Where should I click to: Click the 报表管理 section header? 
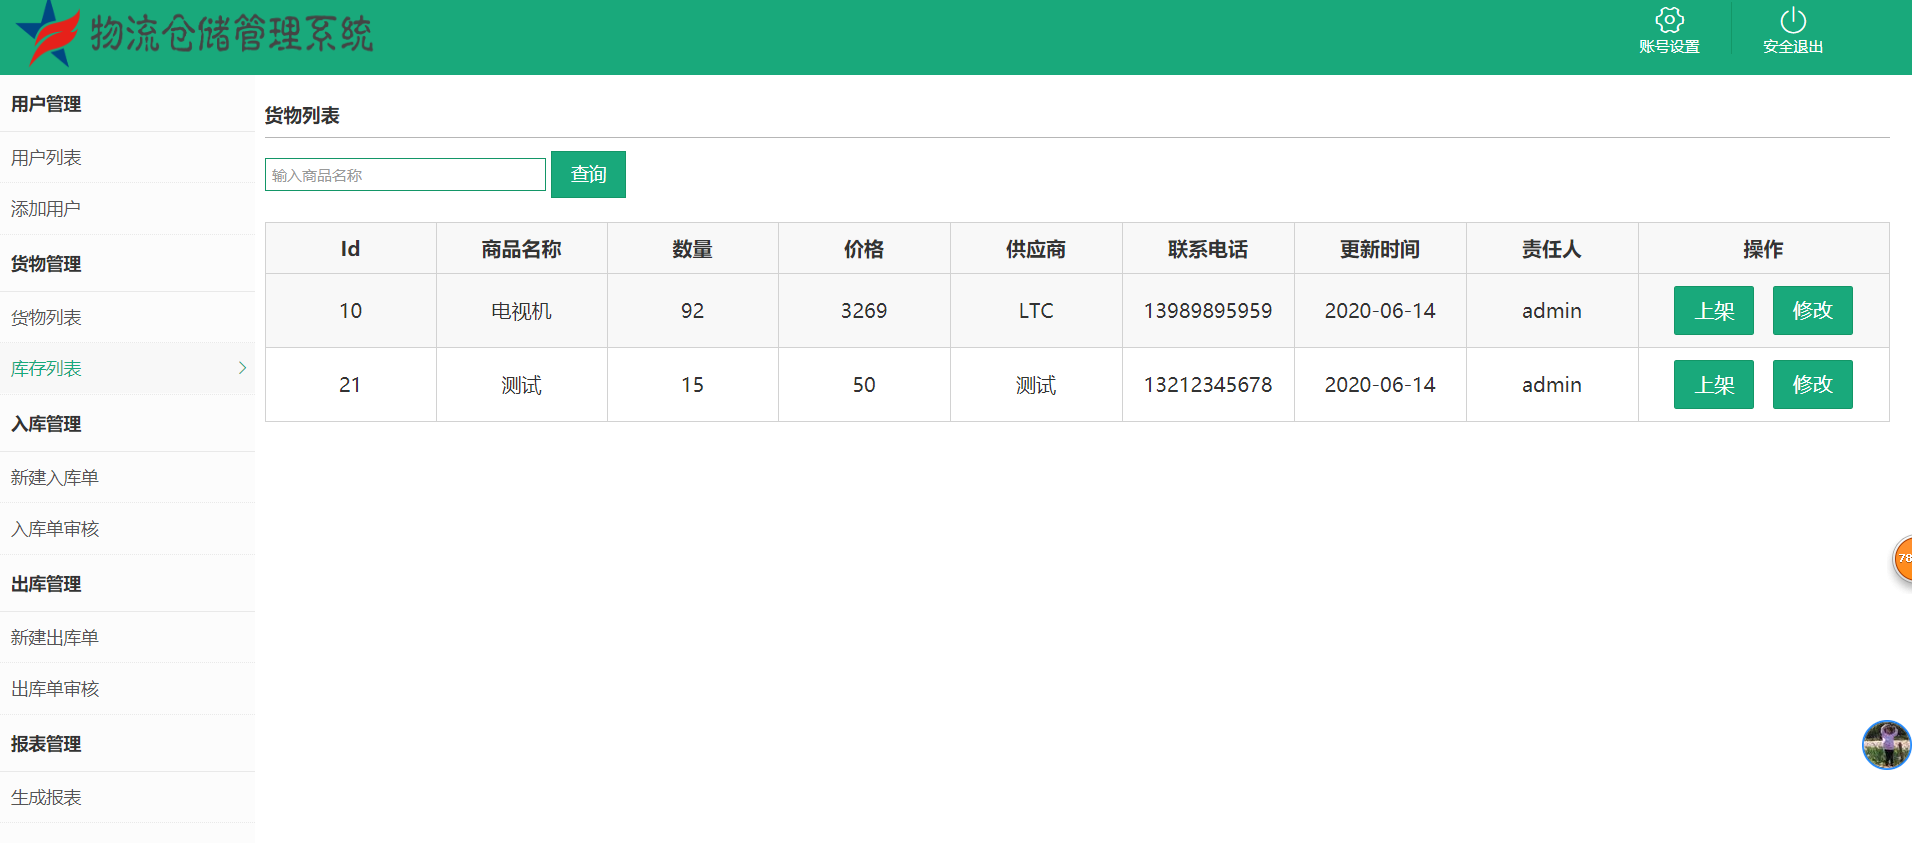coord(46,744)
